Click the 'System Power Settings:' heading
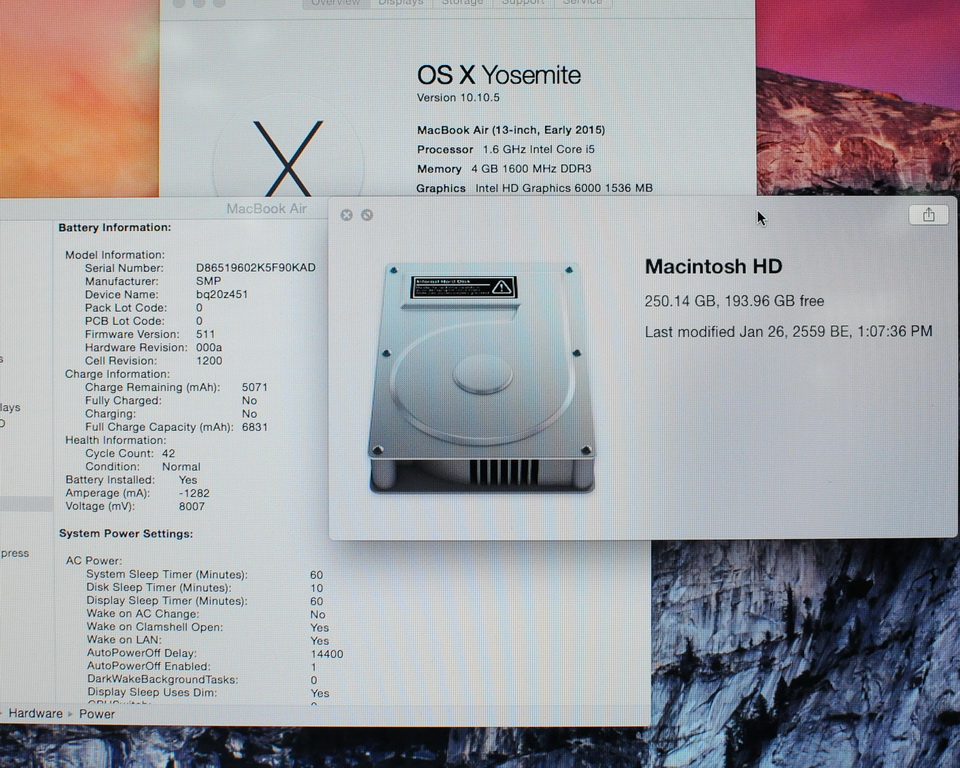Screen dimensions: 960x768 click(x=126, y=534)
